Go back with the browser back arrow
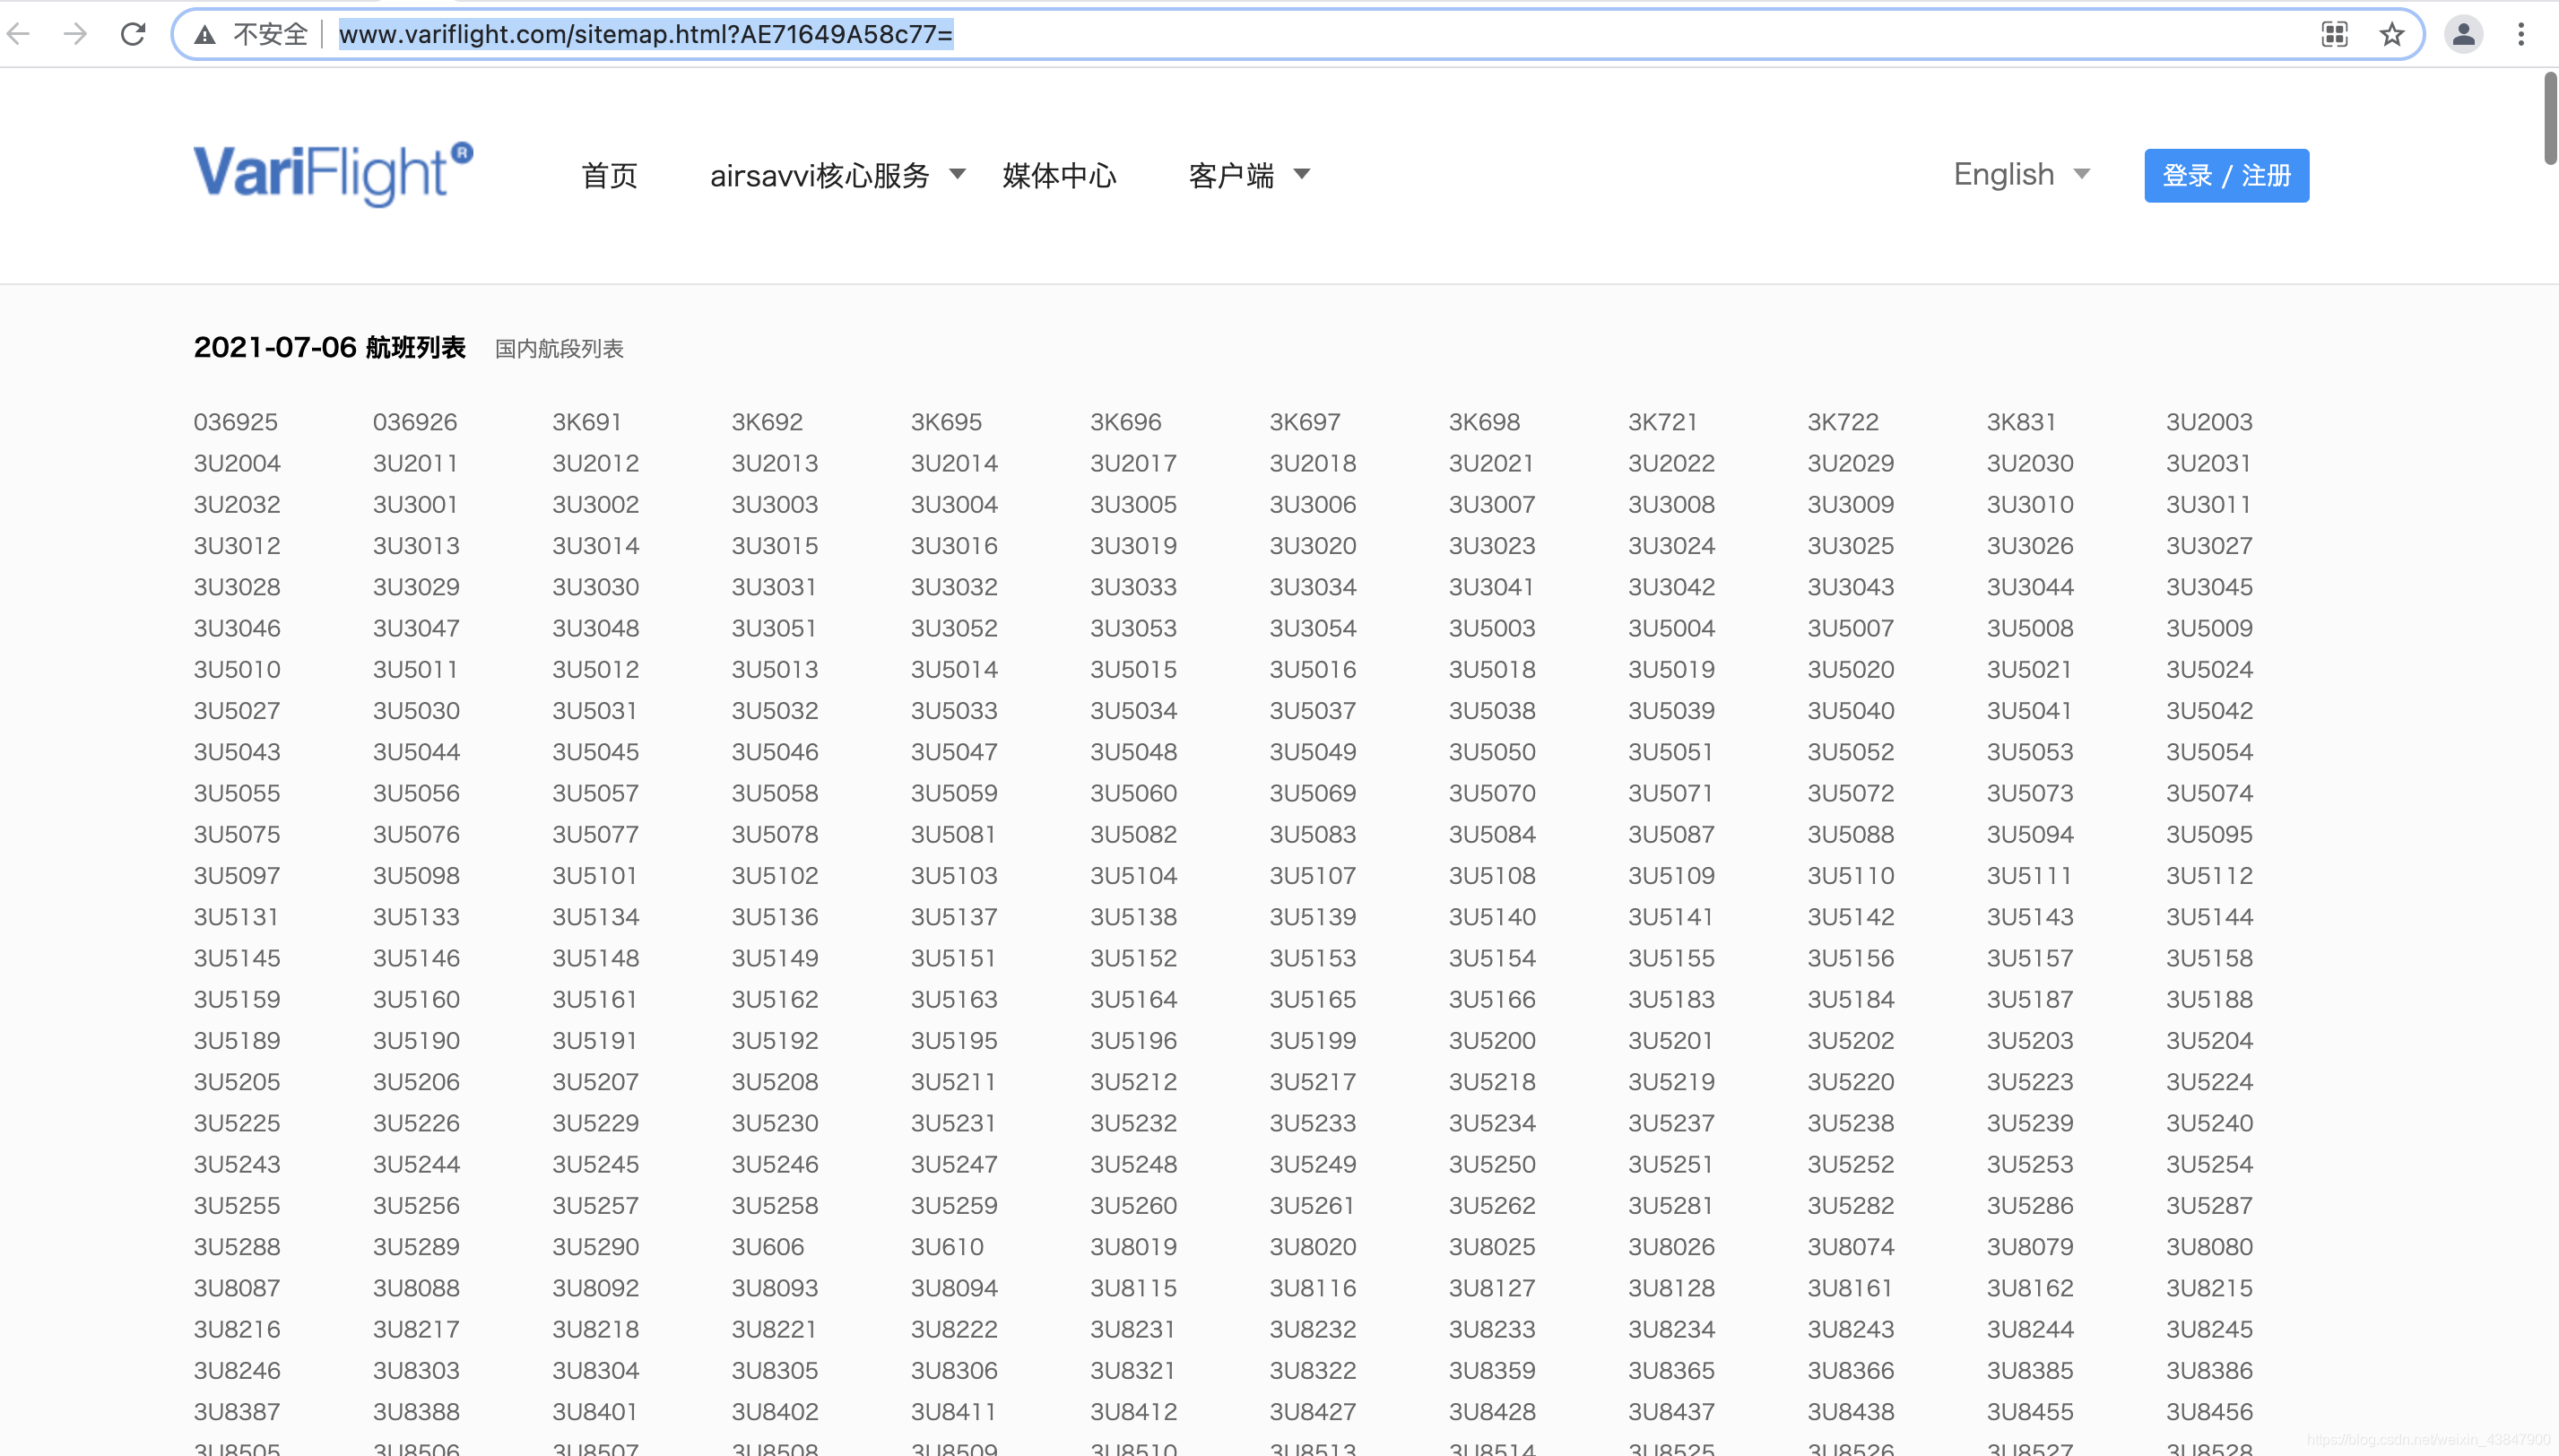Viewport: 2559px width, 1456px height. tap(19, 34)
